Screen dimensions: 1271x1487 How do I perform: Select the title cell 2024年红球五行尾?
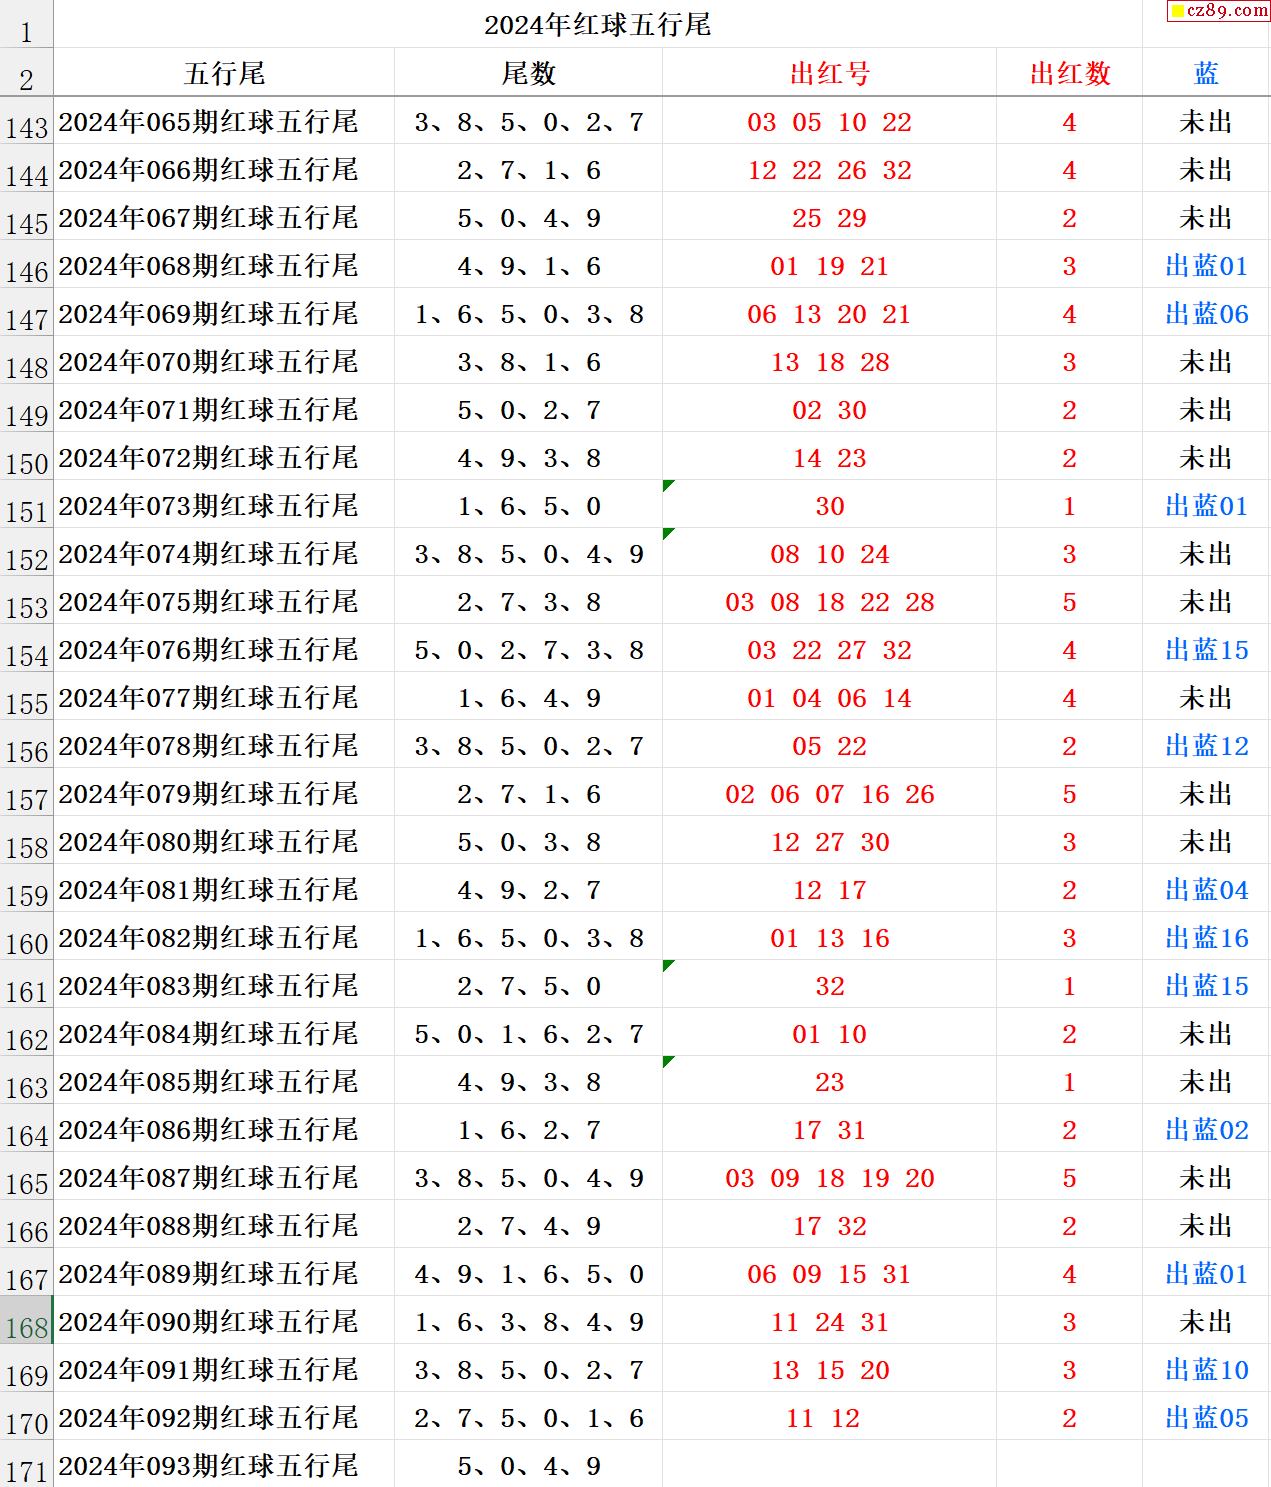click(x=597, y=25)
